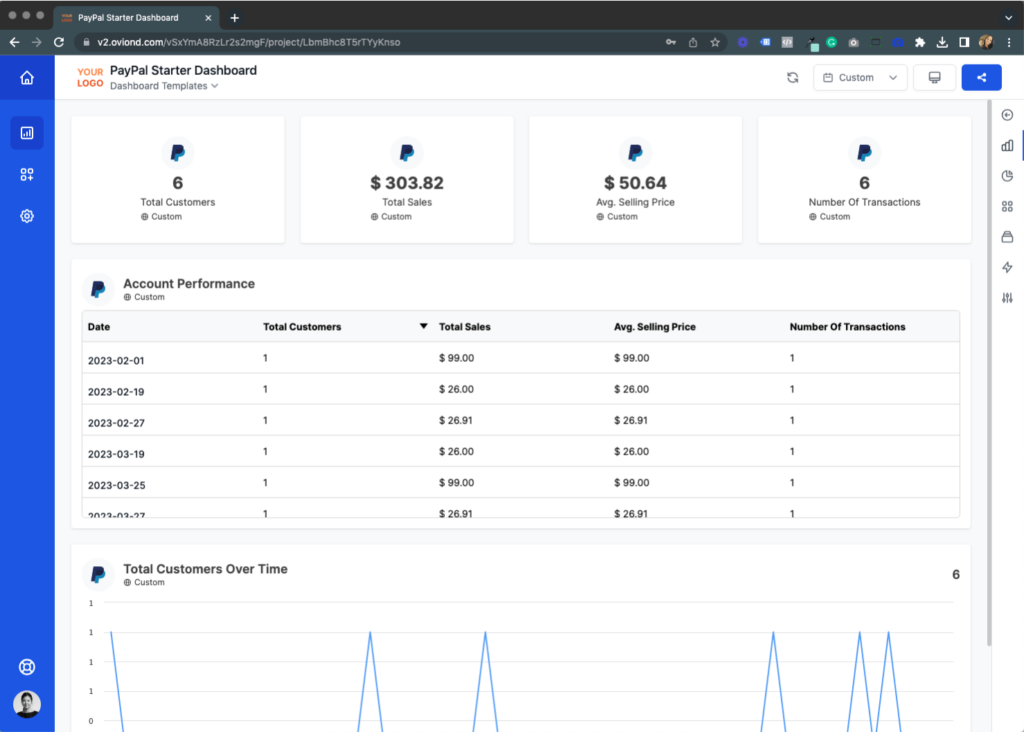
Task: Click the $ 50.64 Avg. Selling Price value
Action: tap(635, 183)
